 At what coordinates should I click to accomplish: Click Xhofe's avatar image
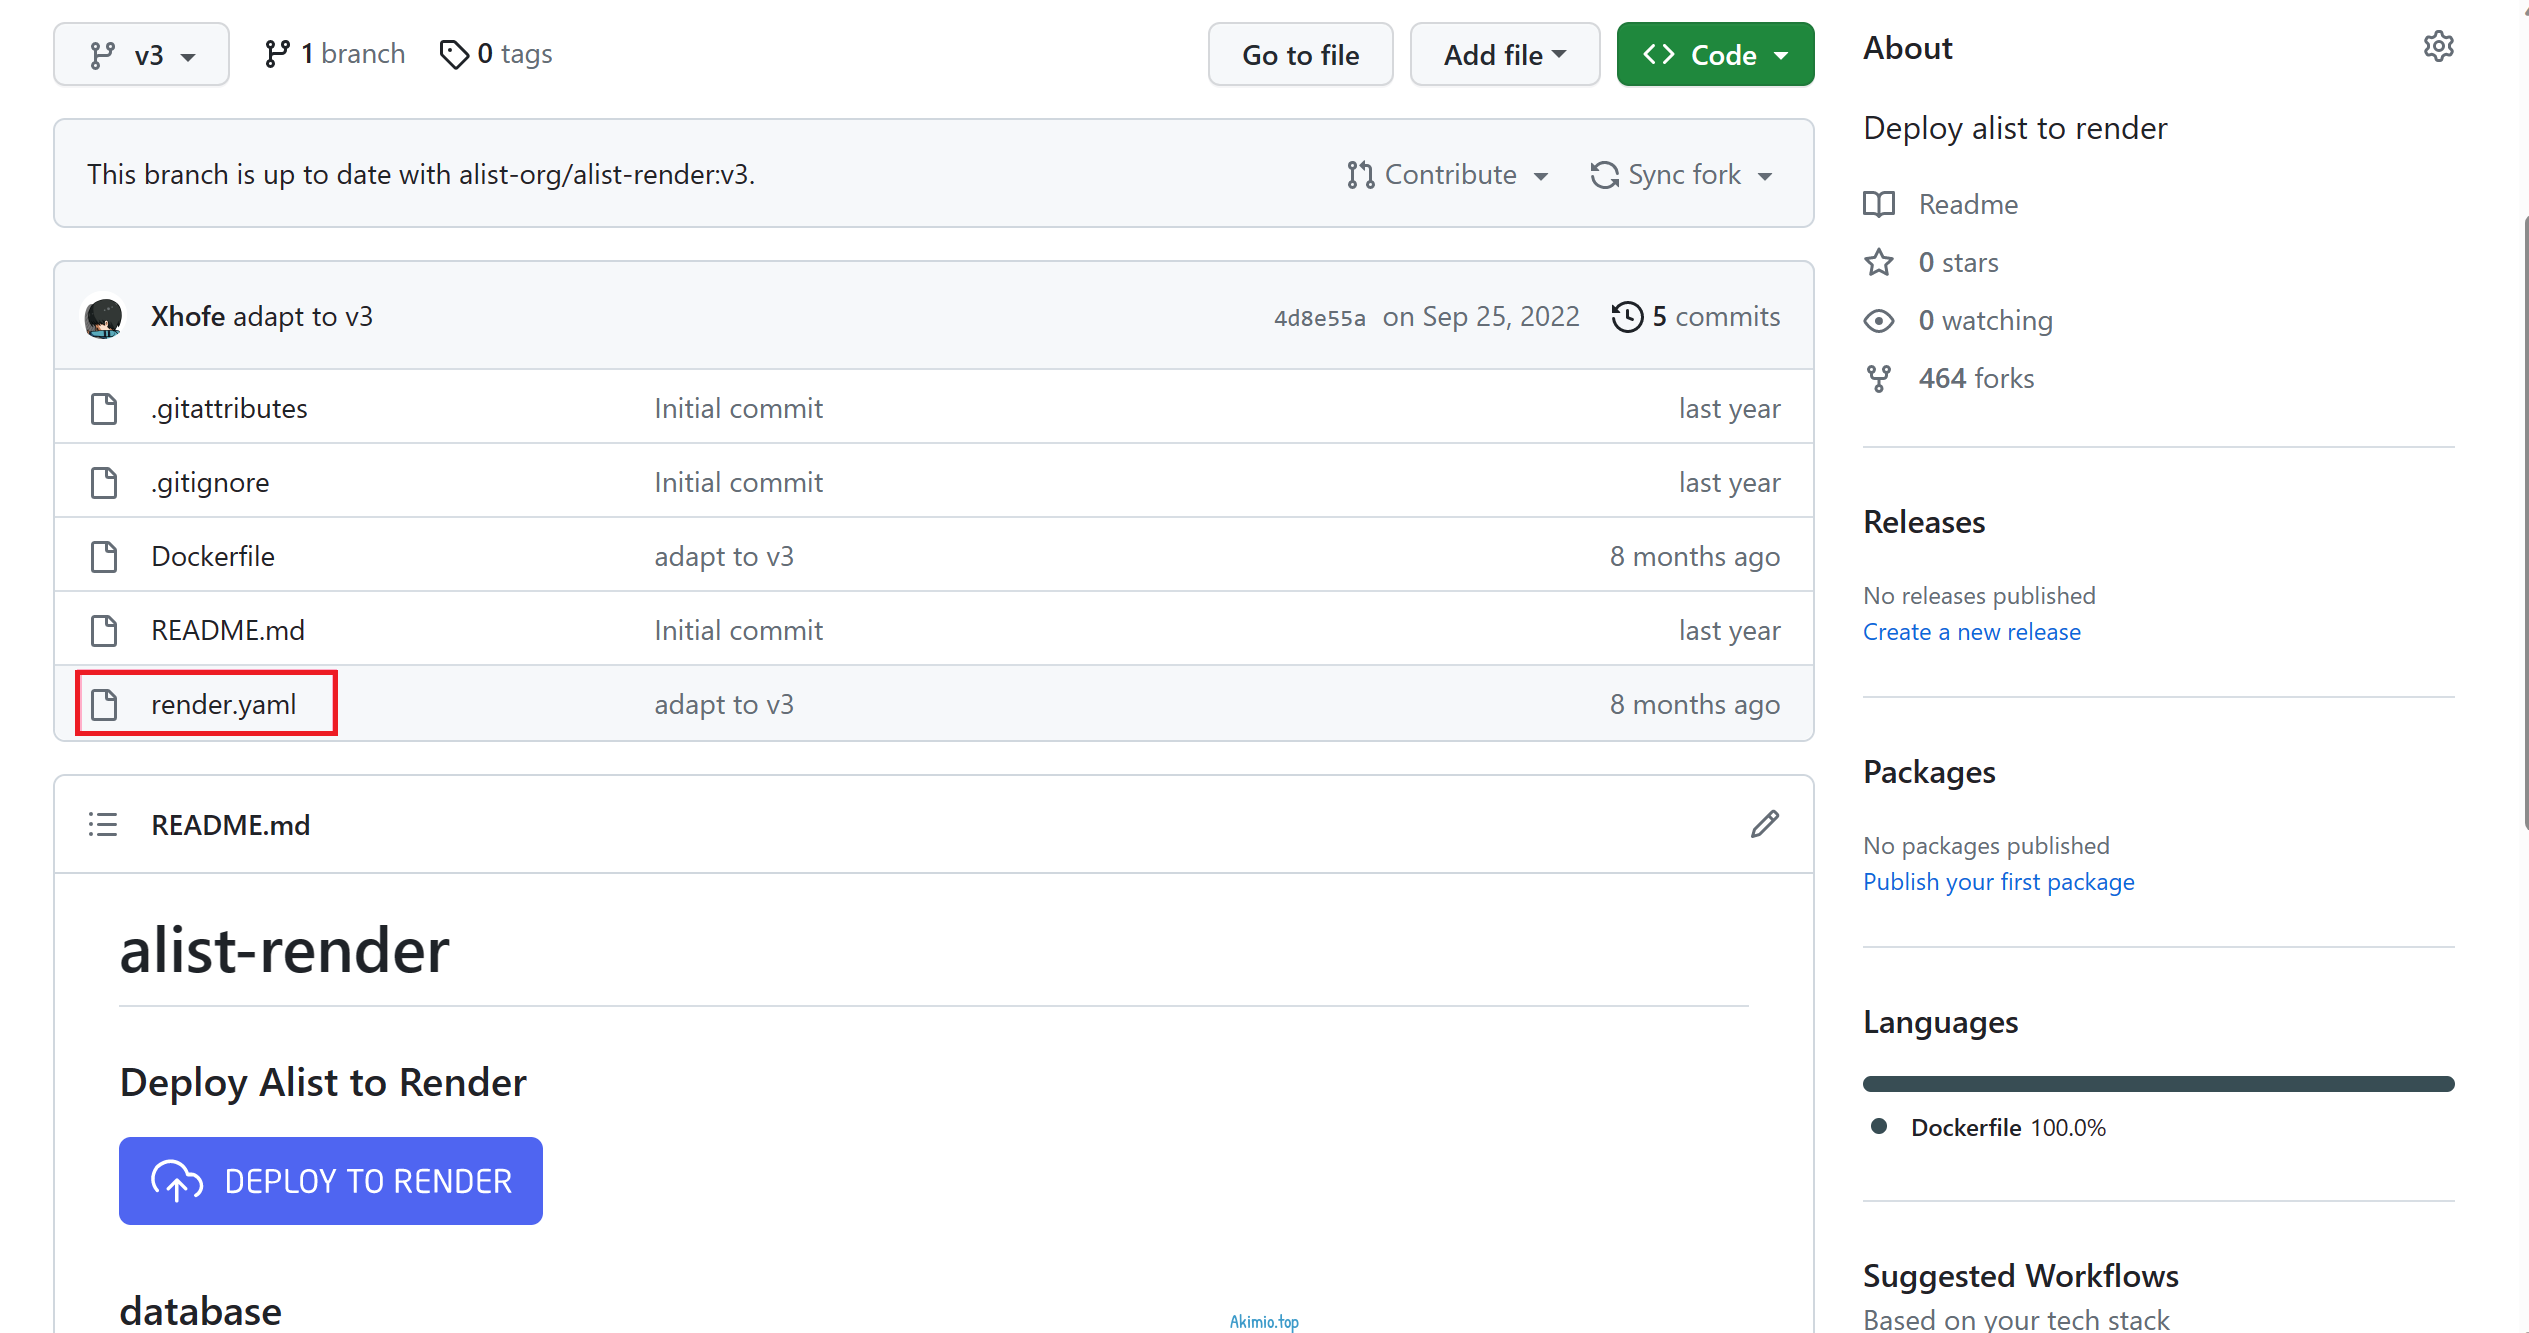(x=104, y=317)
